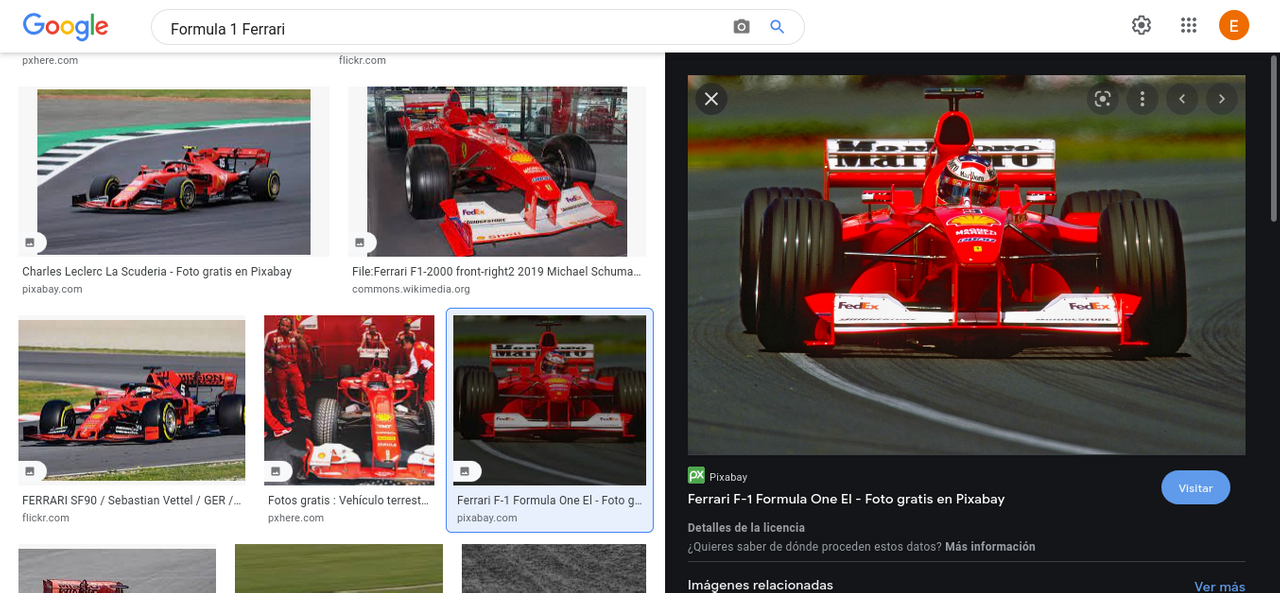
Task: Click license badge on Charles Leclerc thumbnail
Action: pos(30,242)
